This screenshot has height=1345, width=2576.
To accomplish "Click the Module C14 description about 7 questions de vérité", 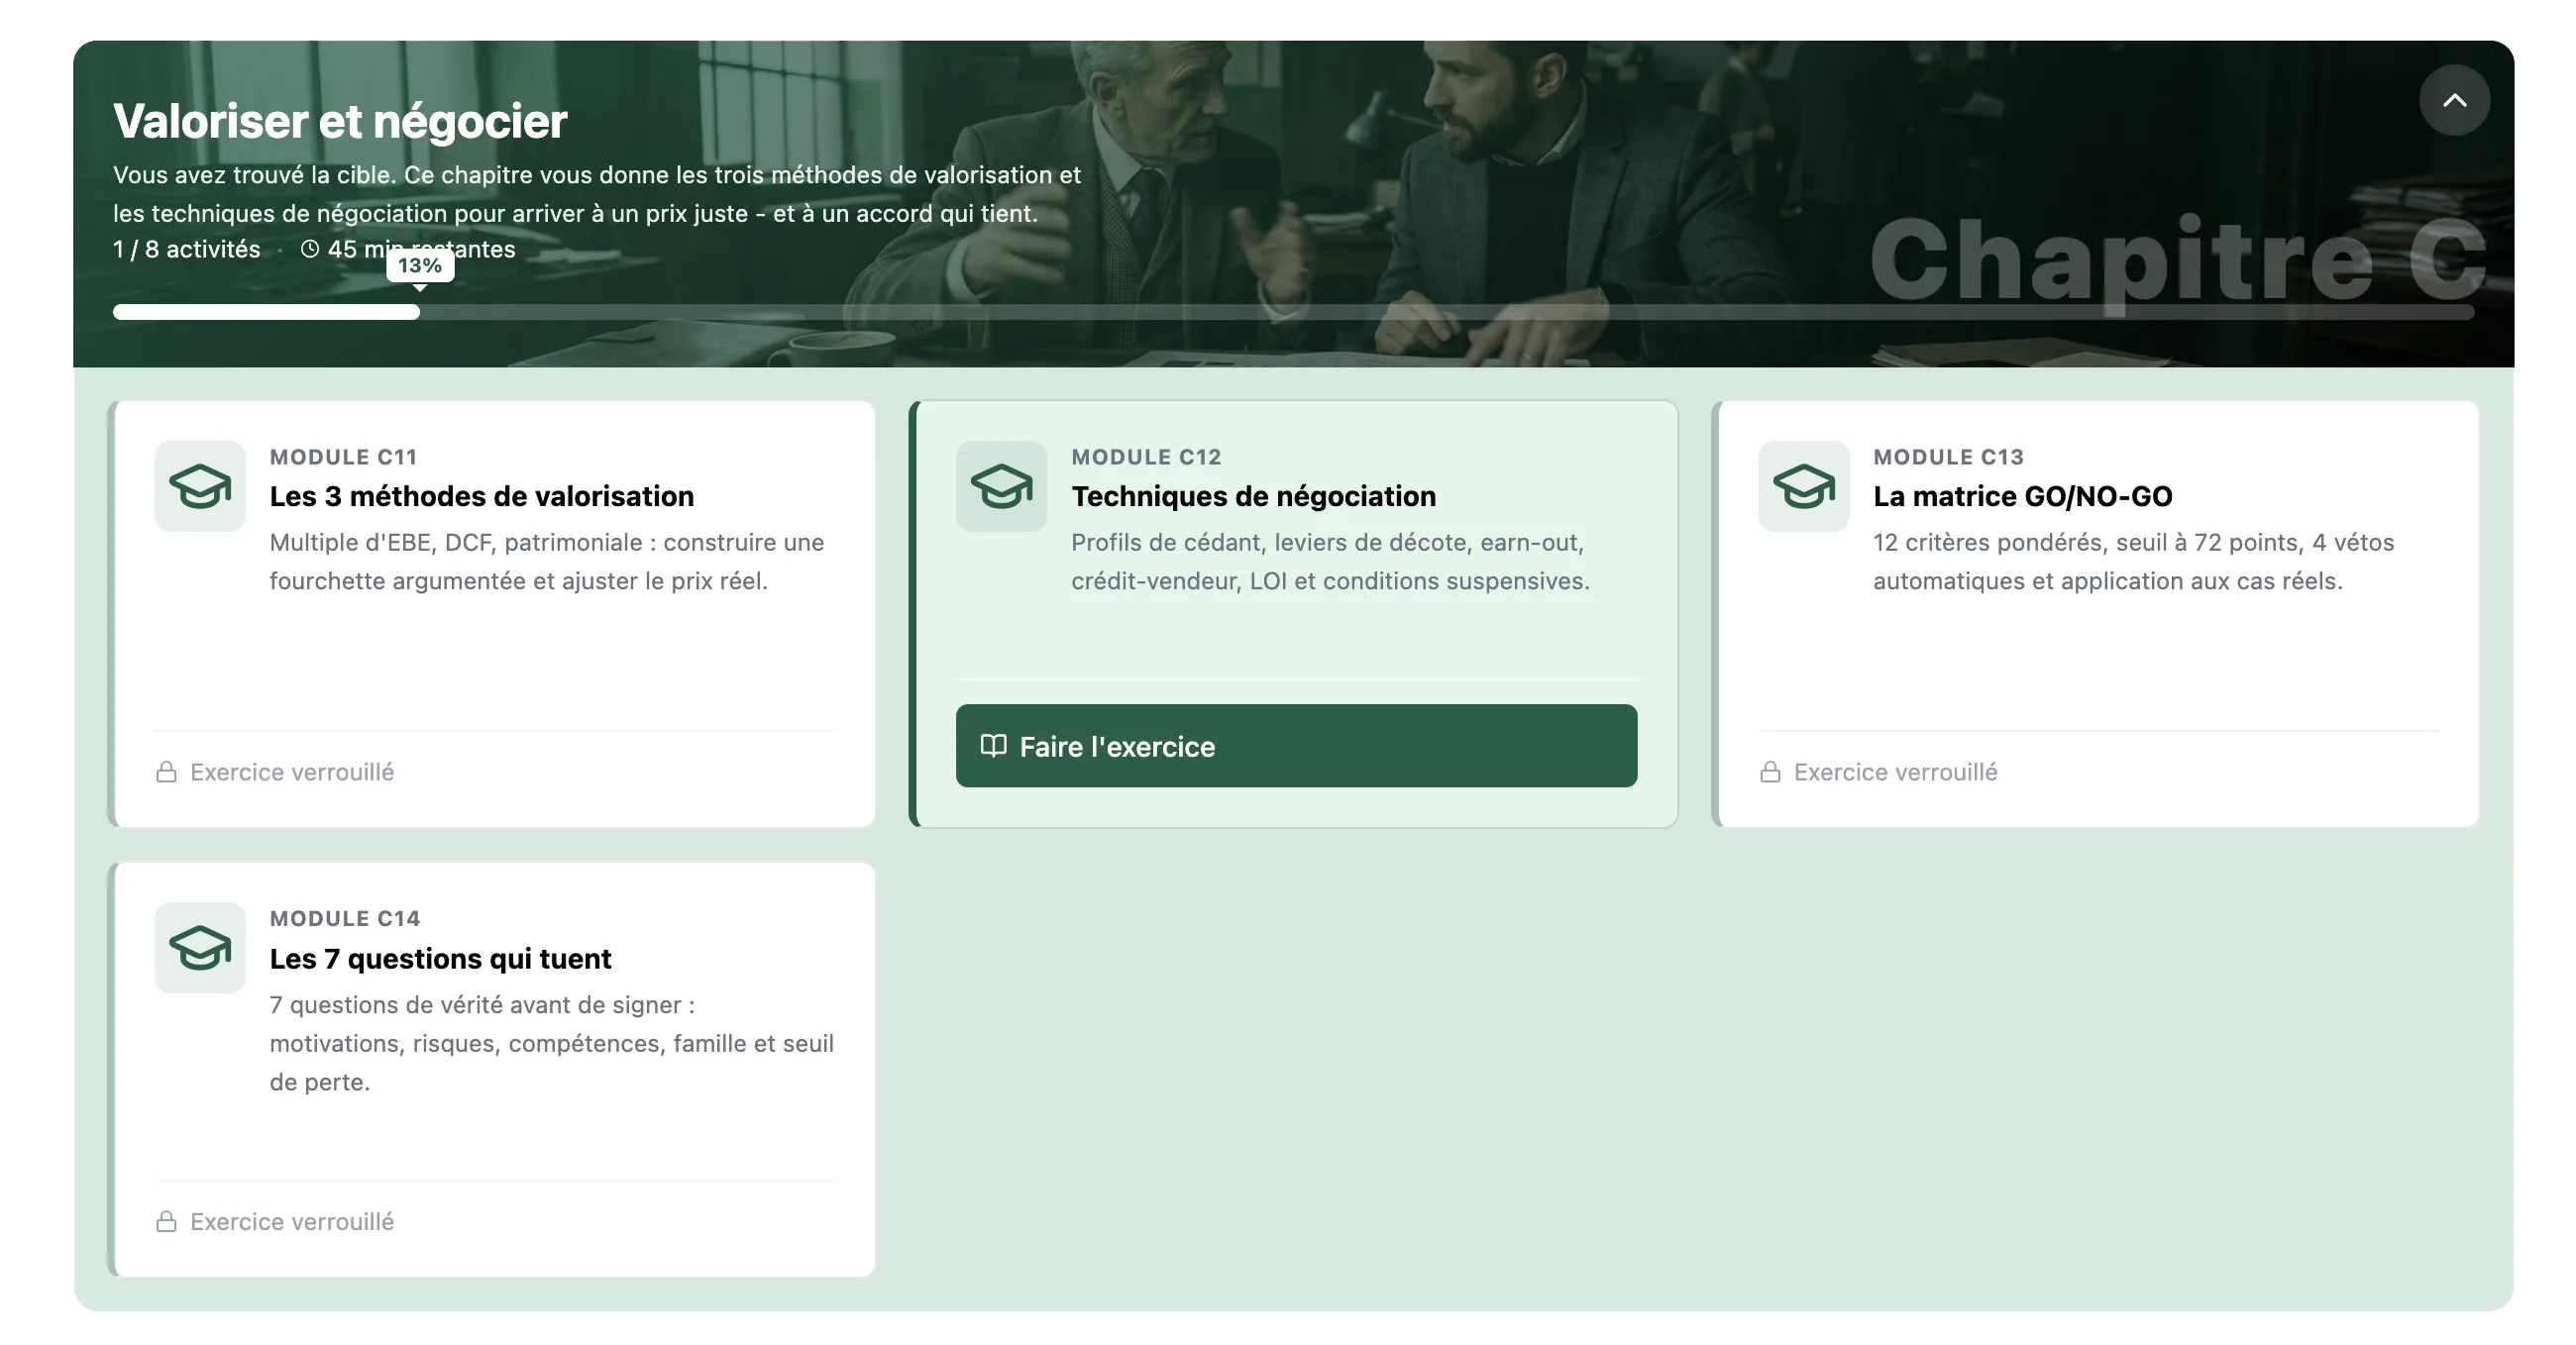I will click(551, 1043).
